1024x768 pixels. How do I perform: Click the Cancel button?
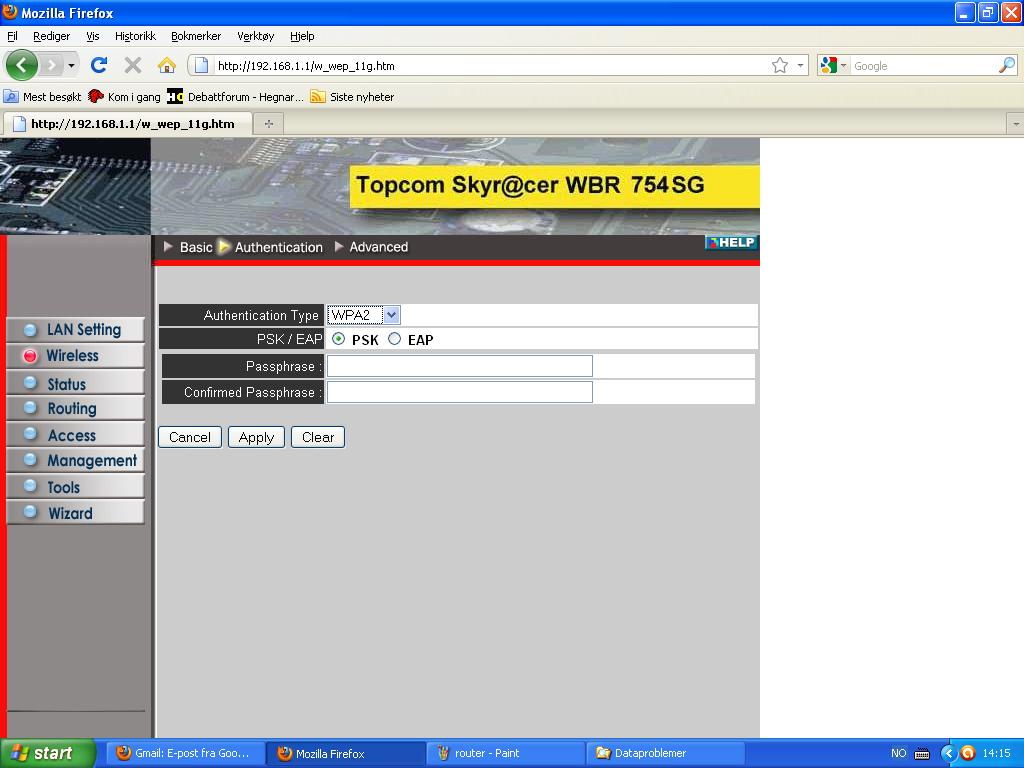[190, 437]
